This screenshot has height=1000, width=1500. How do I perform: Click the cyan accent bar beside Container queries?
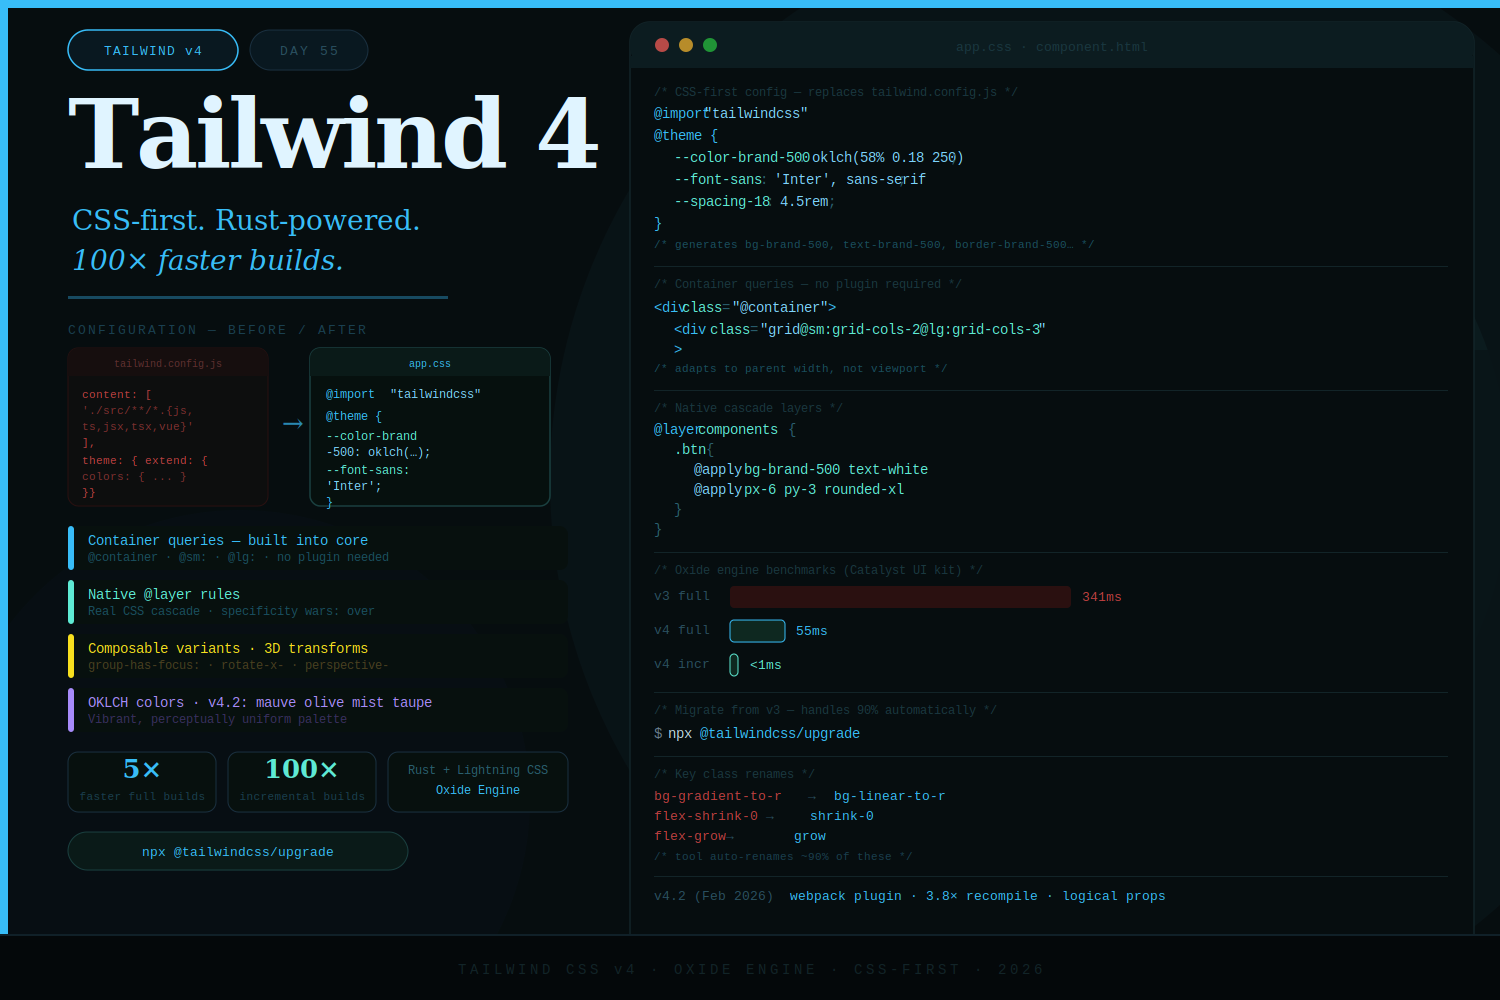[71, 548]
